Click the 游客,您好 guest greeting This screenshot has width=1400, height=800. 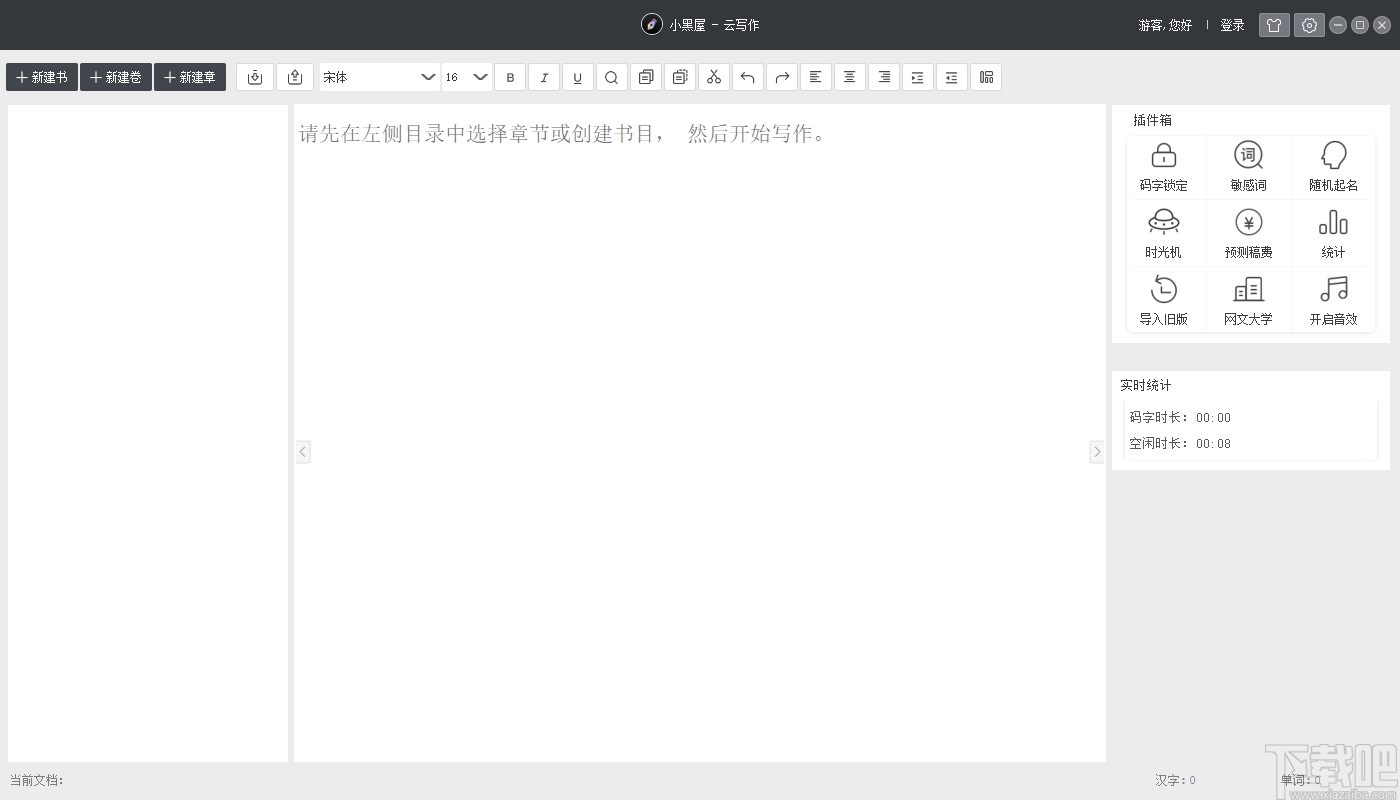click(1165, 25)
